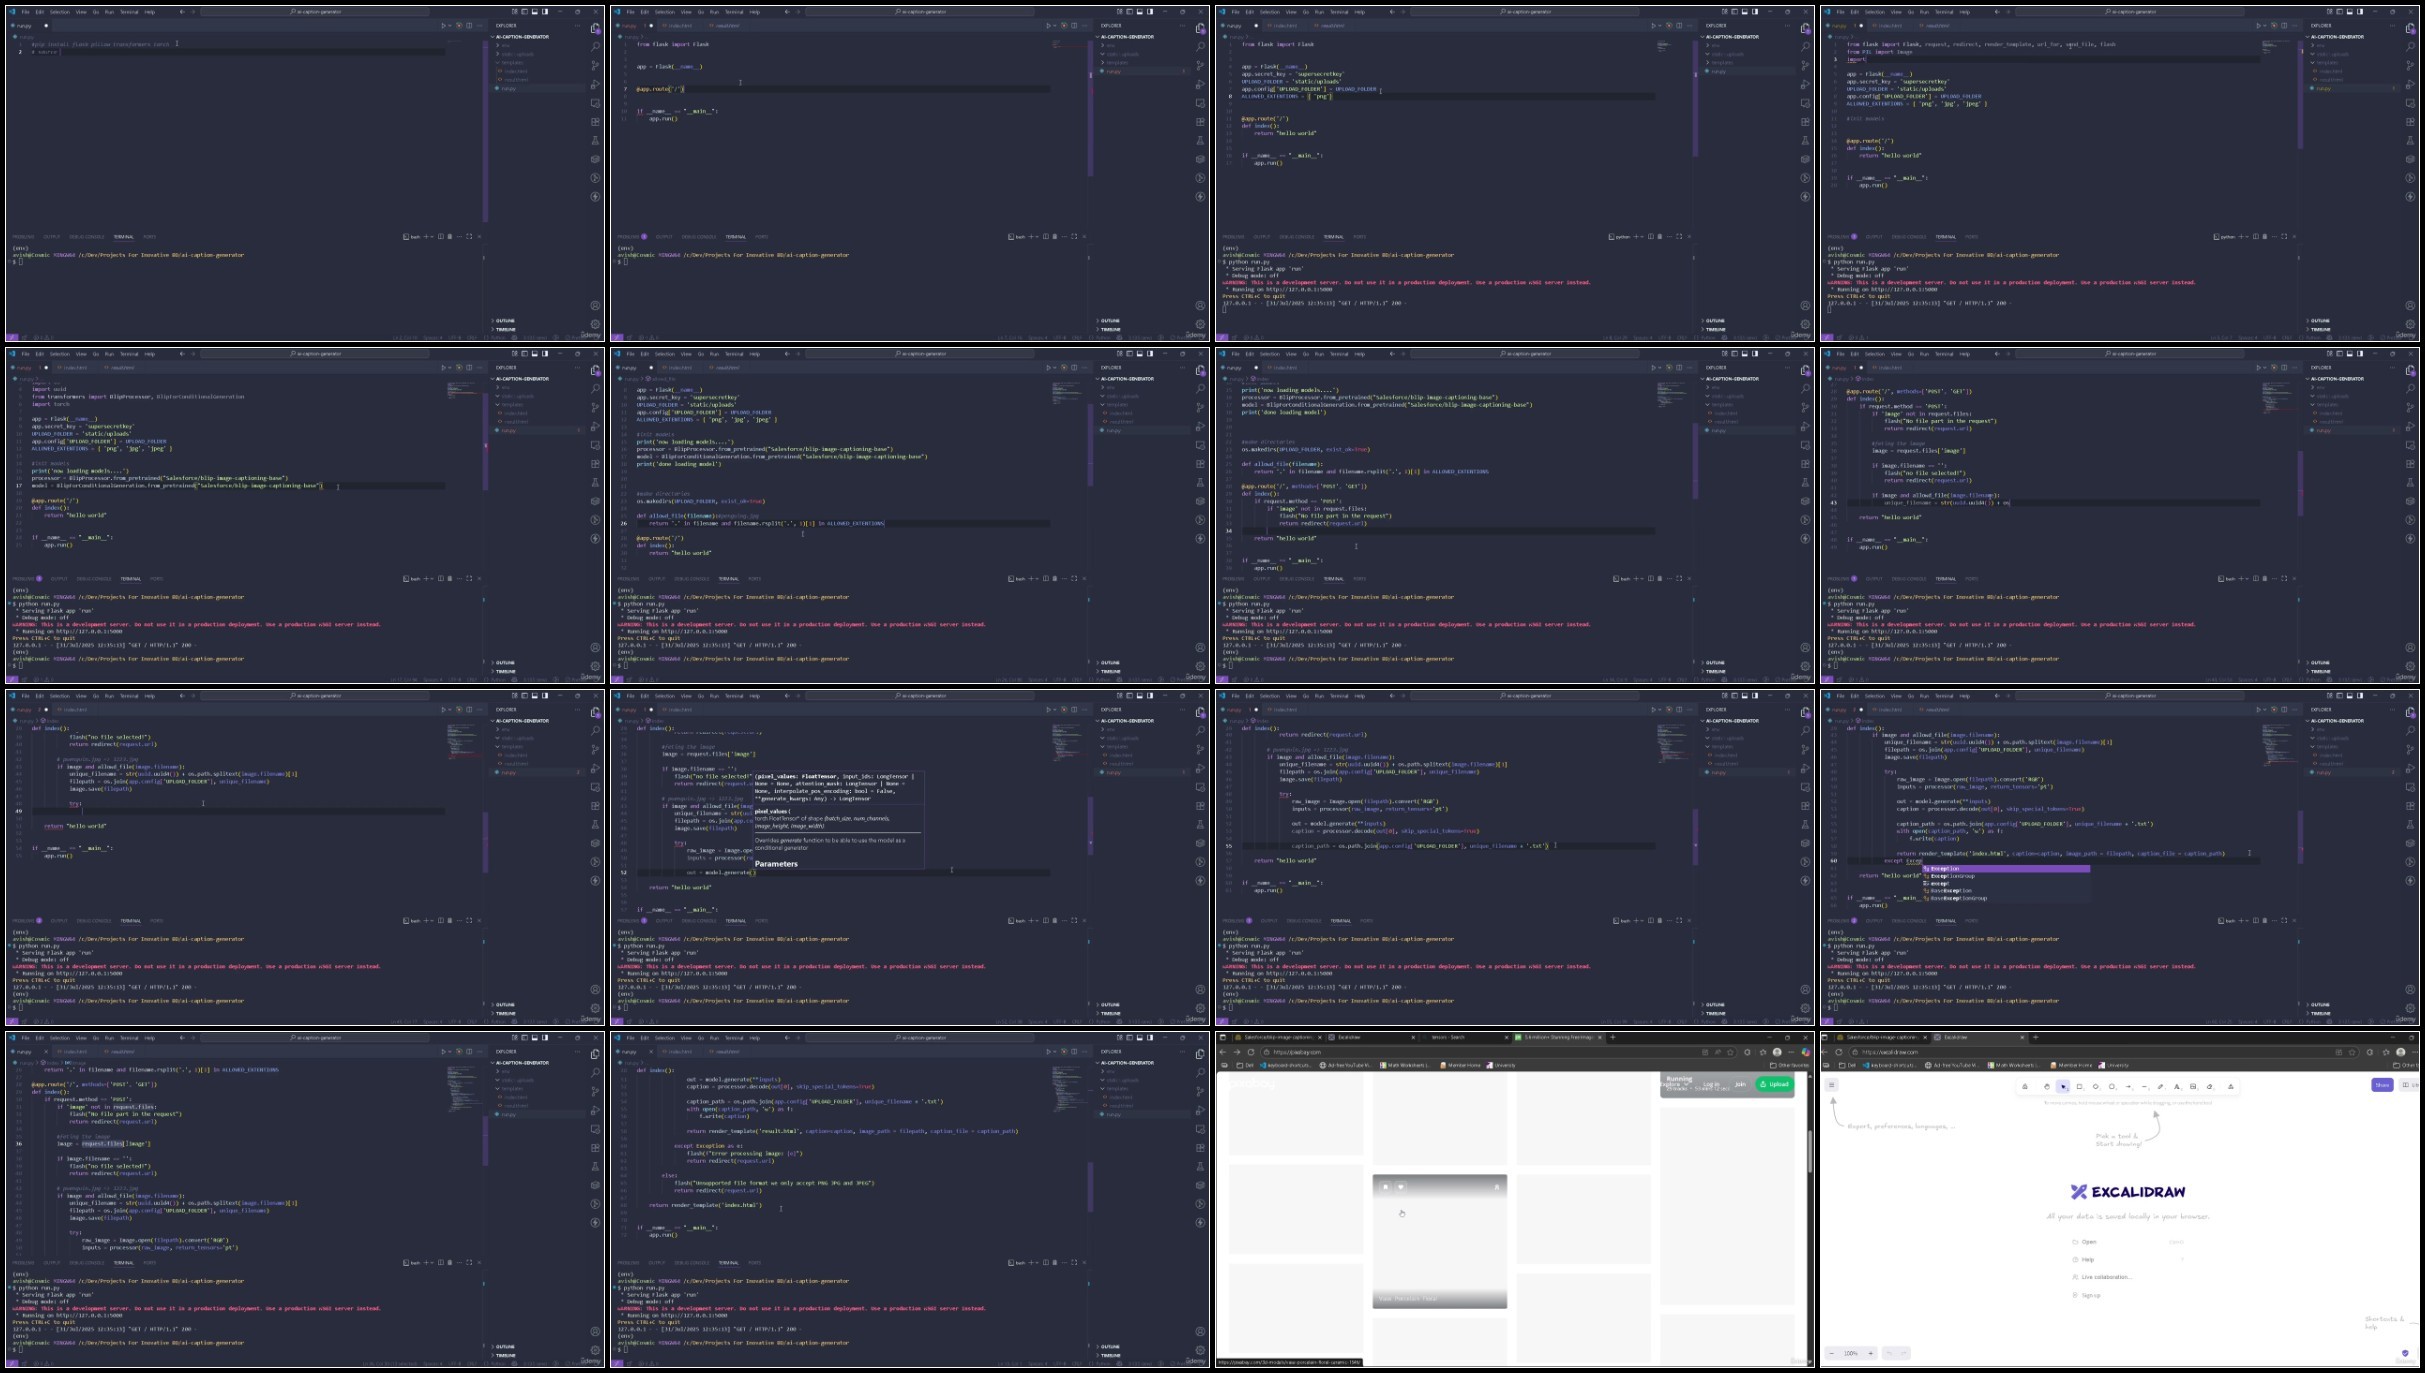Screen dimensions: 2425x1373
Task: Open the Excalidraw hamburger main menu
Action: tap(1832, 1085)
